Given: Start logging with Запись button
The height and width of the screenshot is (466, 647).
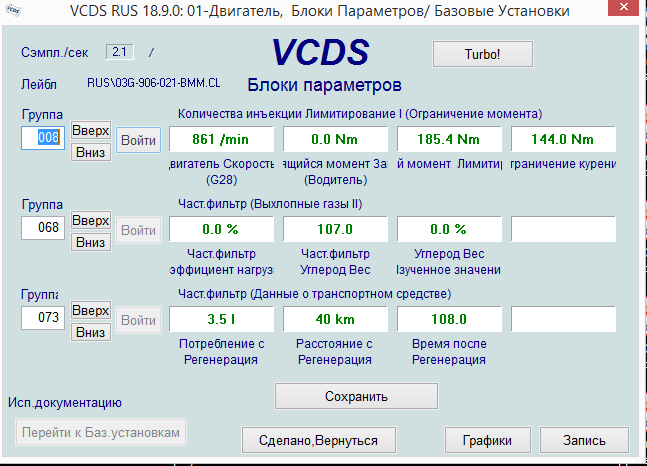Looking at the screenshot, I should (x=584, y=440).
